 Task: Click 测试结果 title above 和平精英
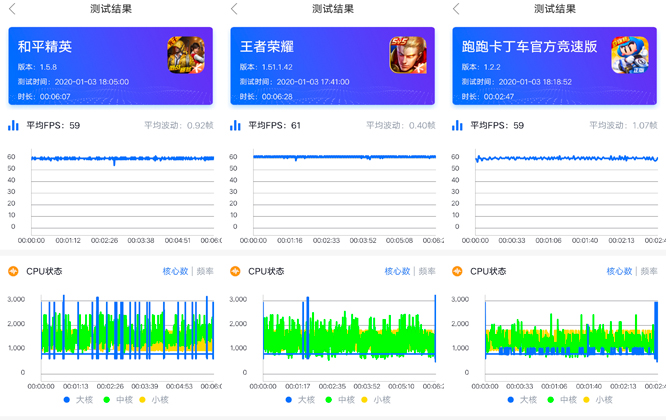pyautogui.click(x=111, y=9)
